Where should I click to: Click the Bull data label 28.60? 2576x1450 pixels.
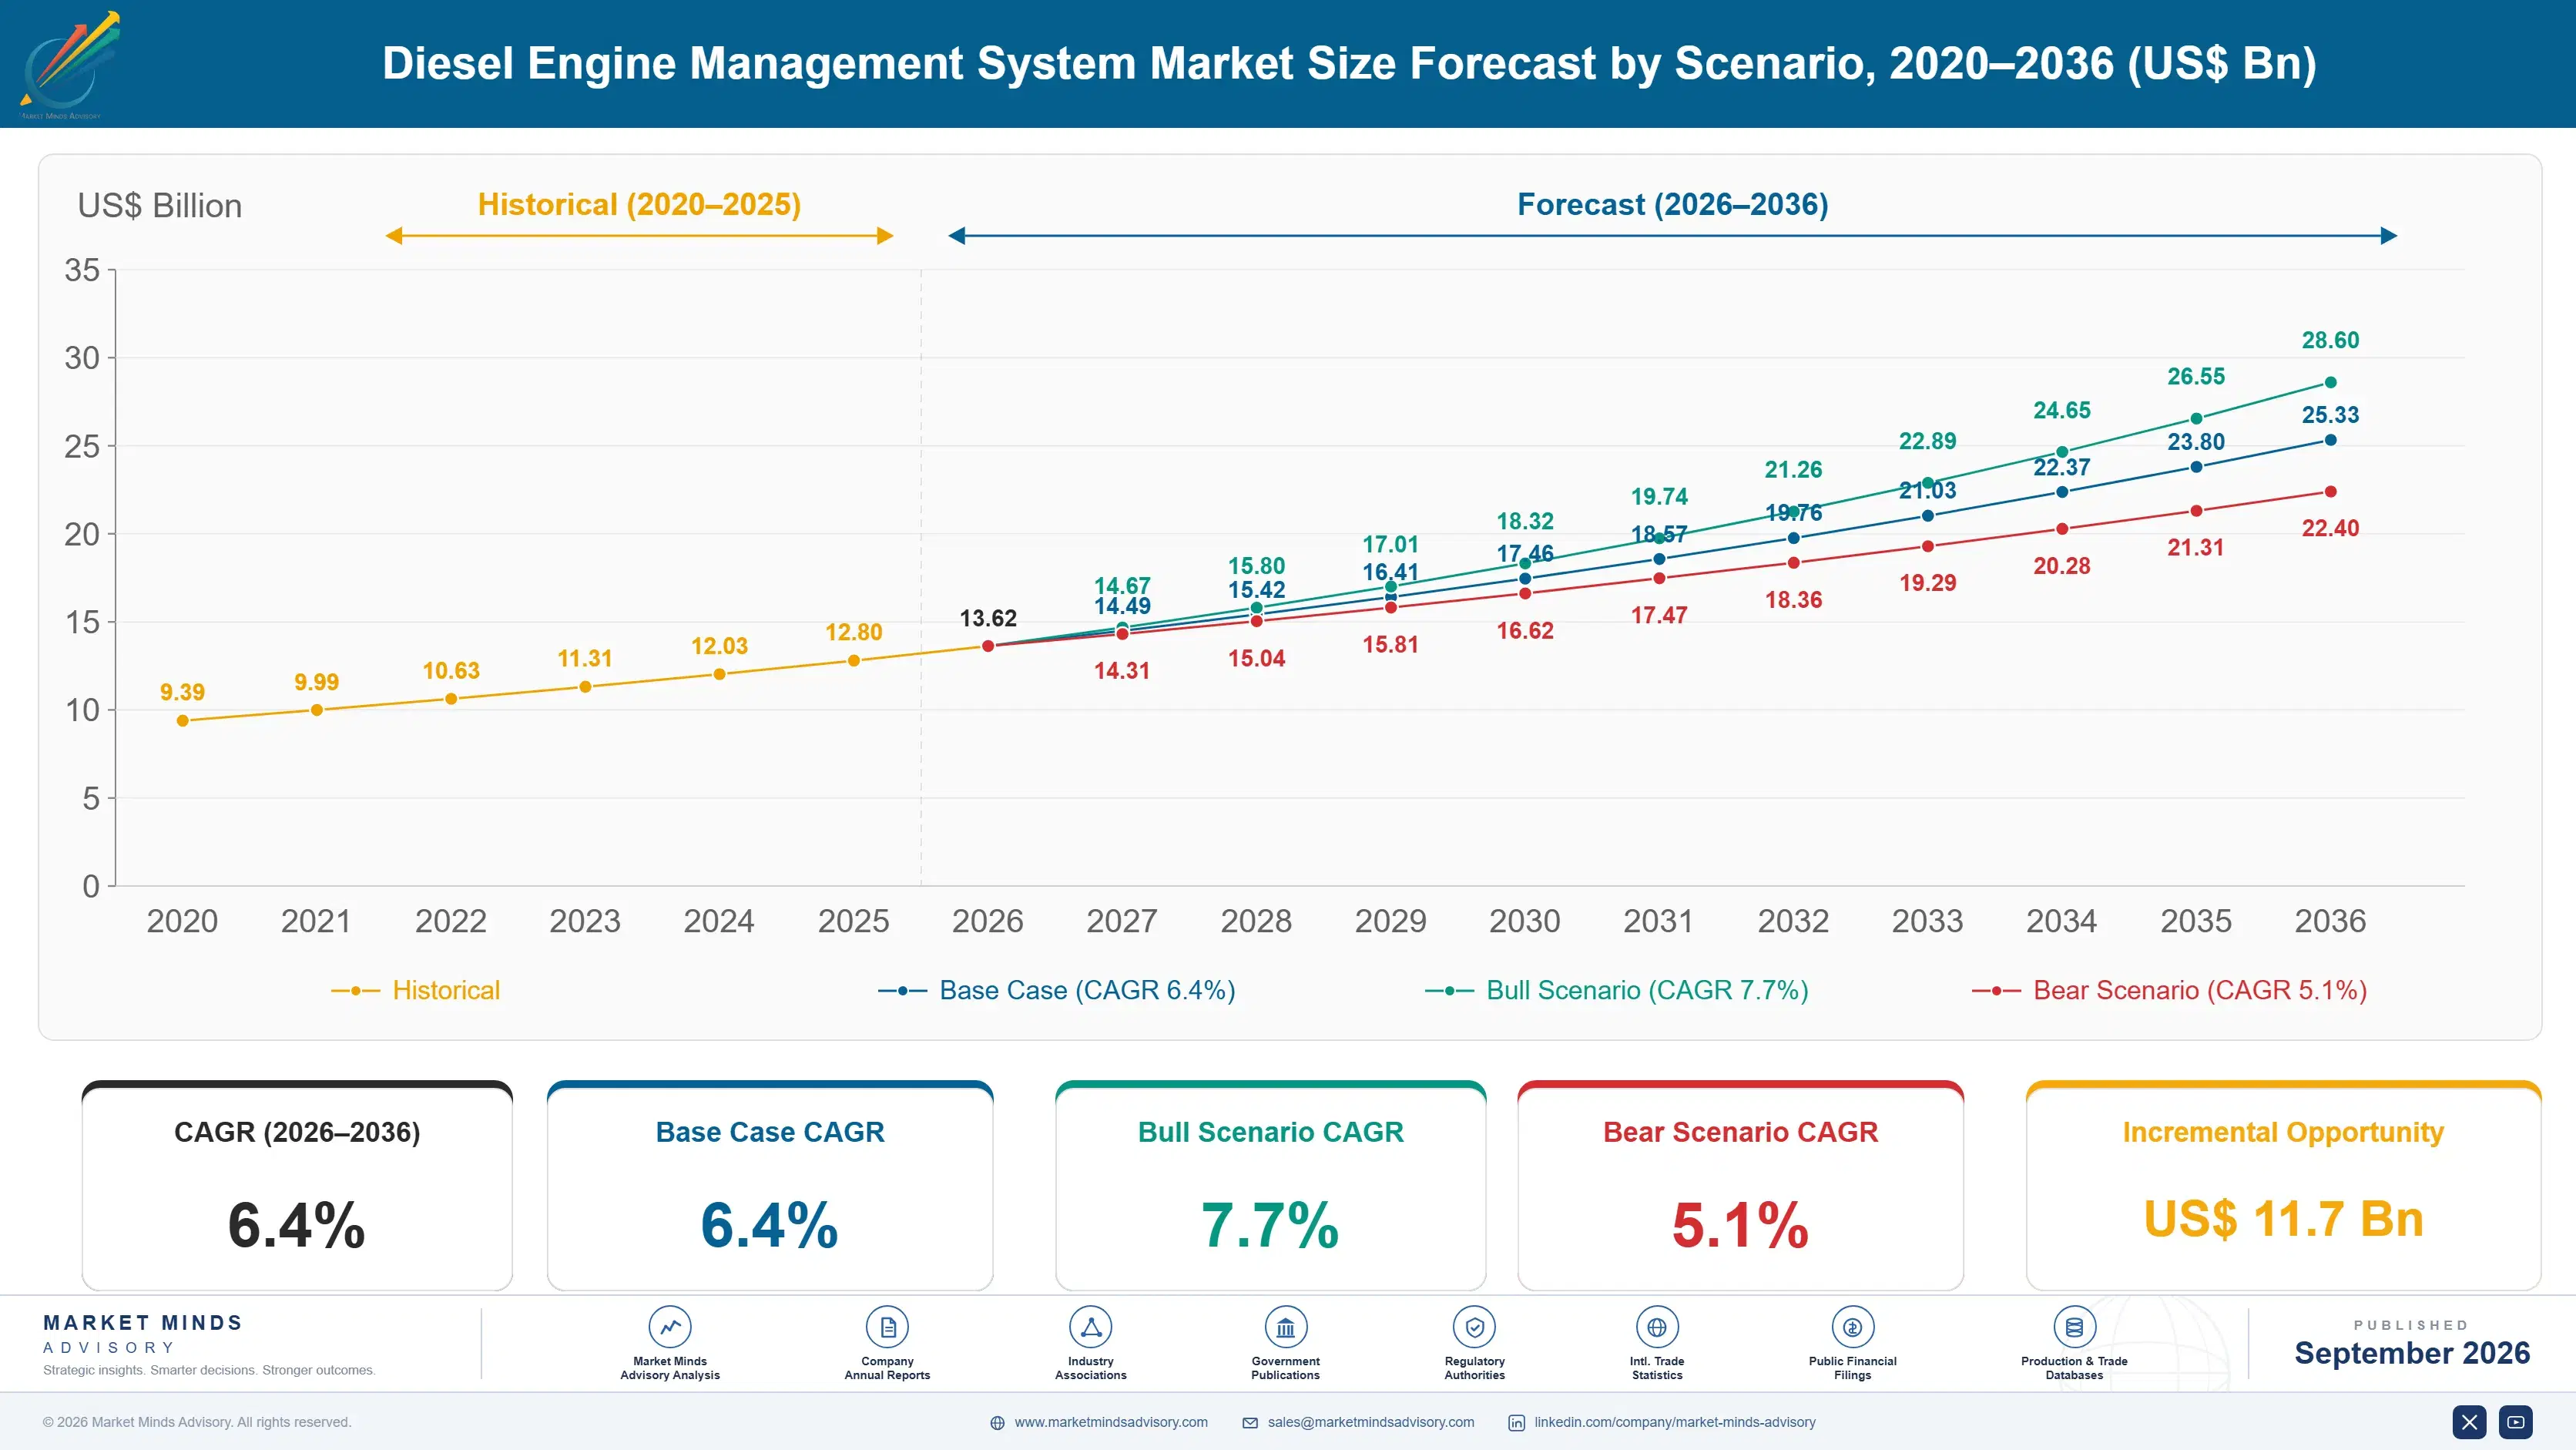(x=2330, y=340)
